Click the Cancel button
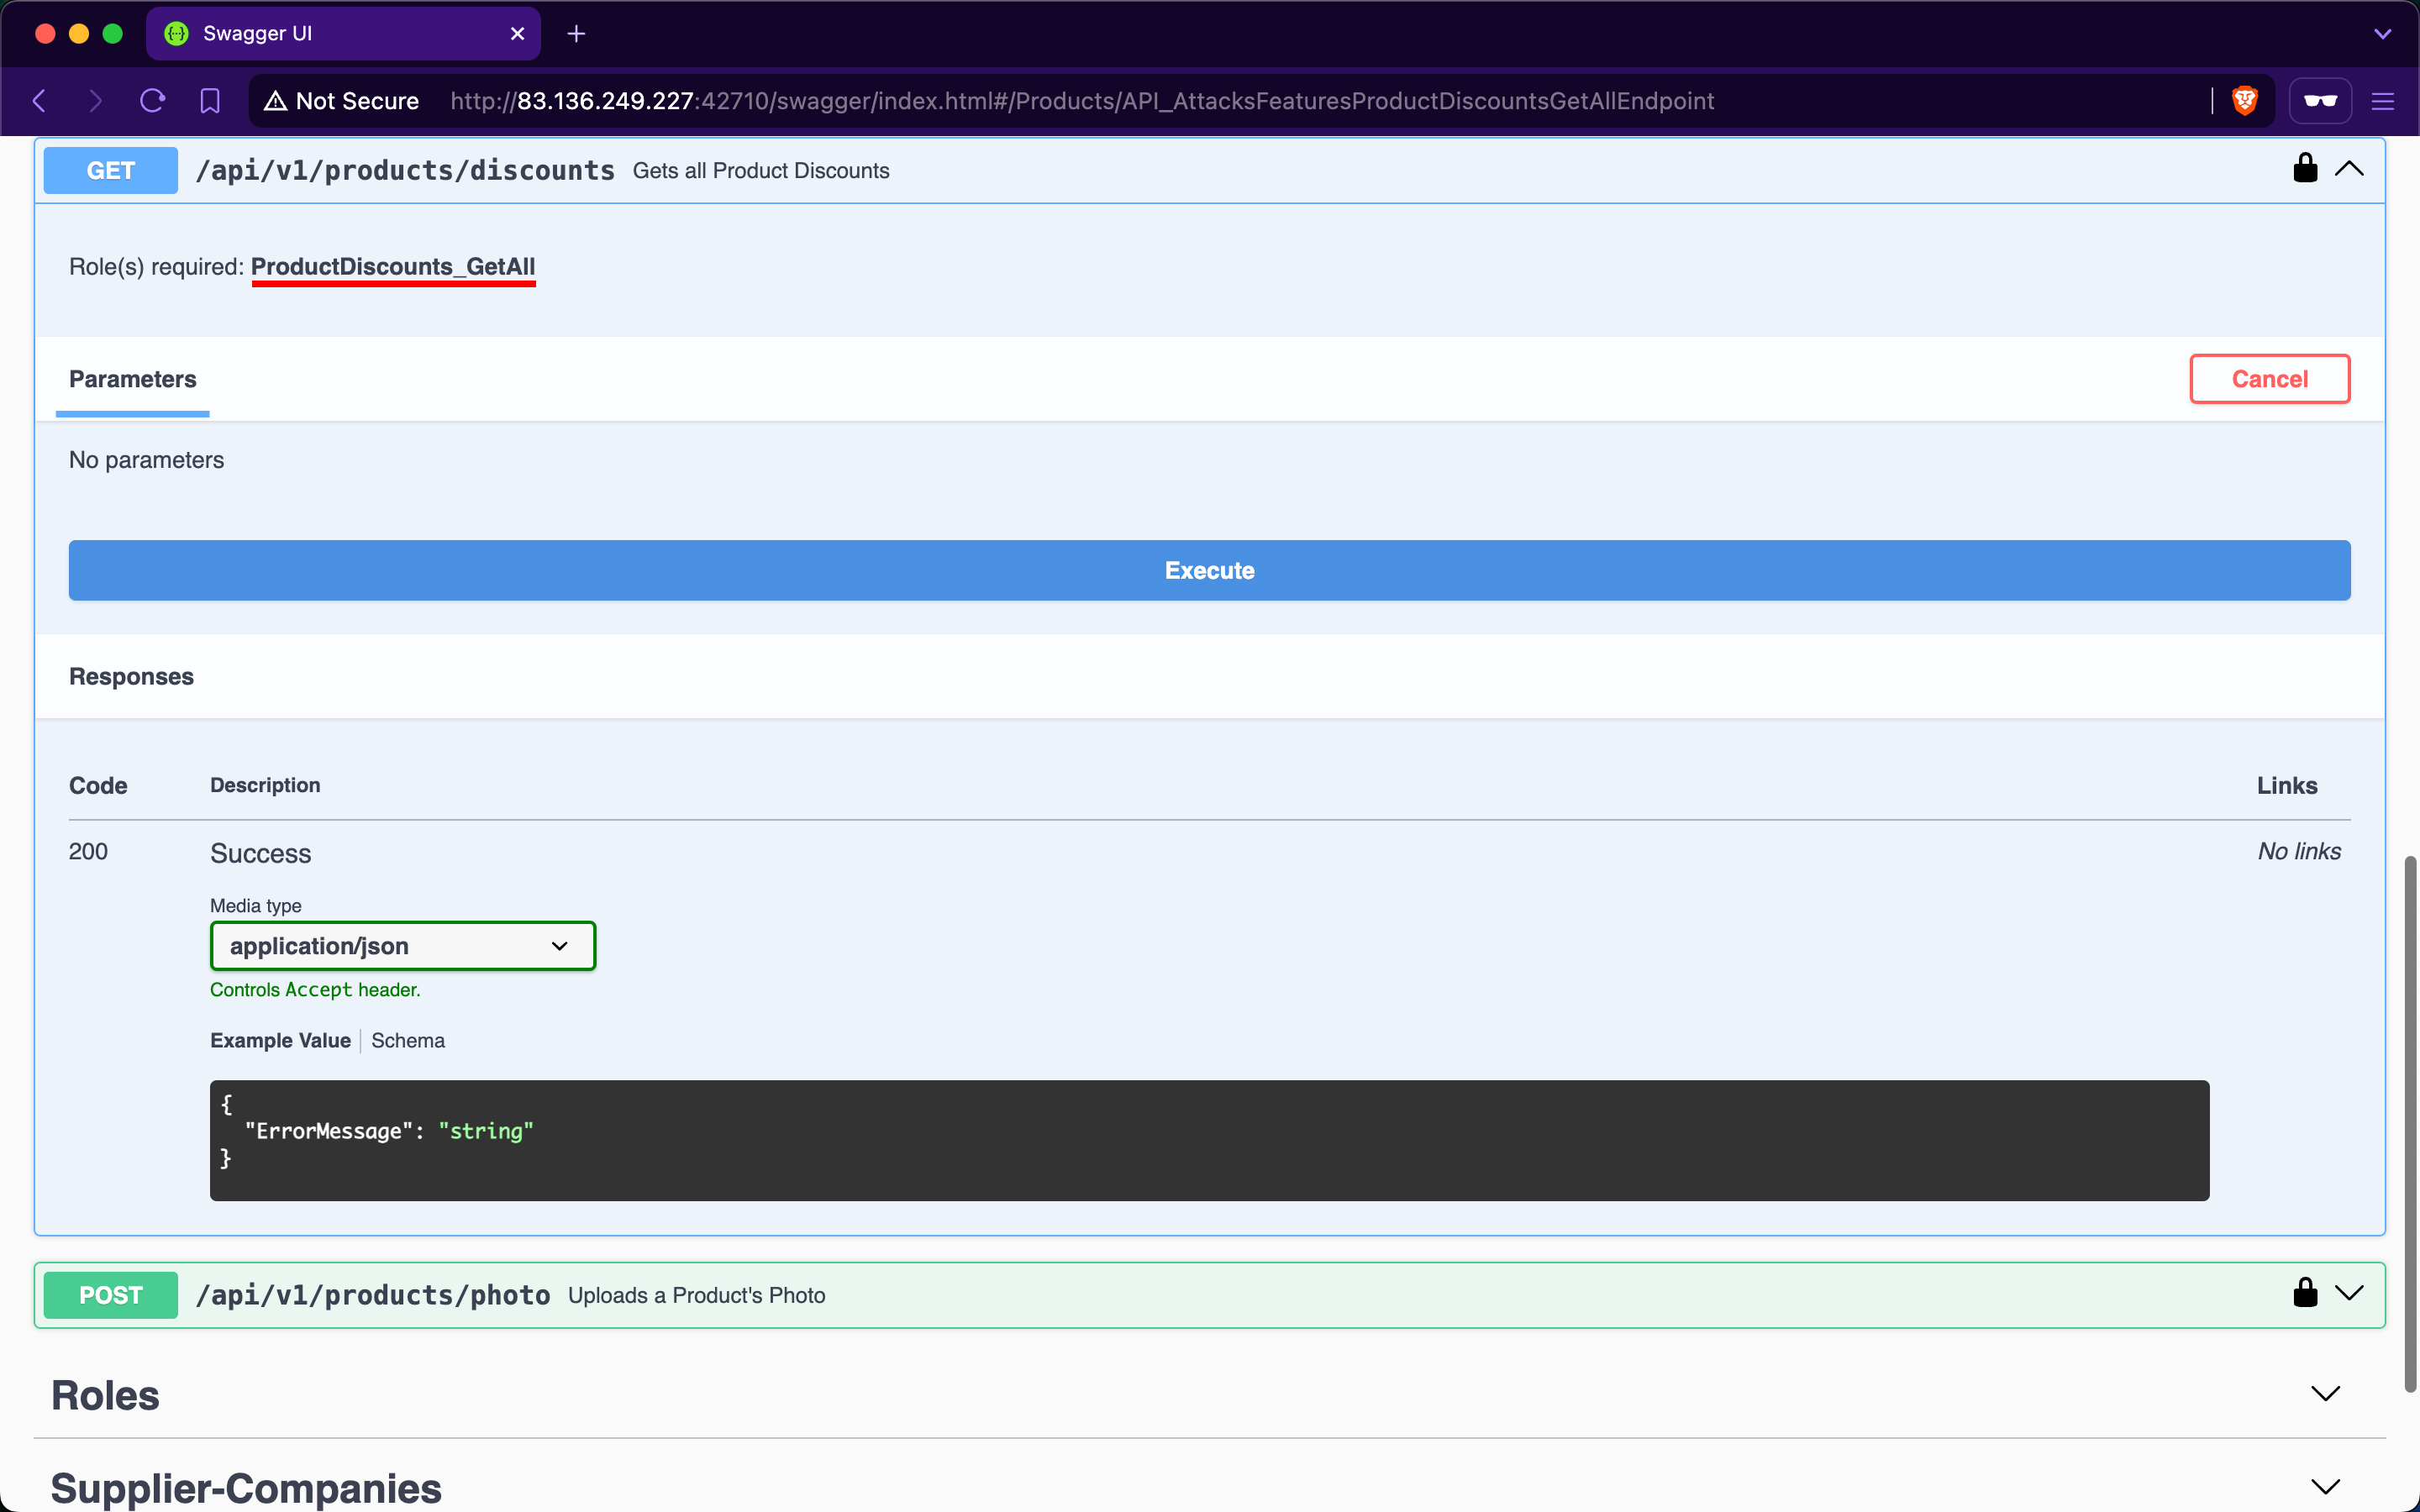 tap(2269, 379)
